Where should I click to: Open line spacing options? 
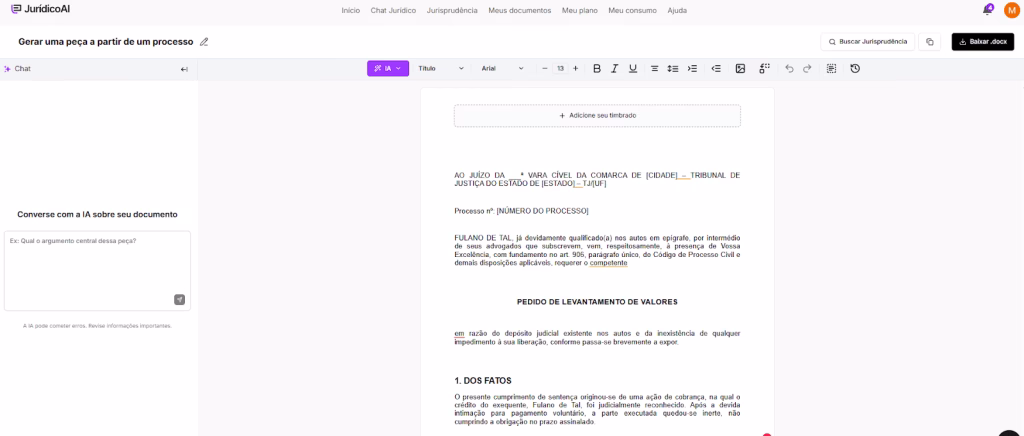pyautogui.click(x=673, y=68)
